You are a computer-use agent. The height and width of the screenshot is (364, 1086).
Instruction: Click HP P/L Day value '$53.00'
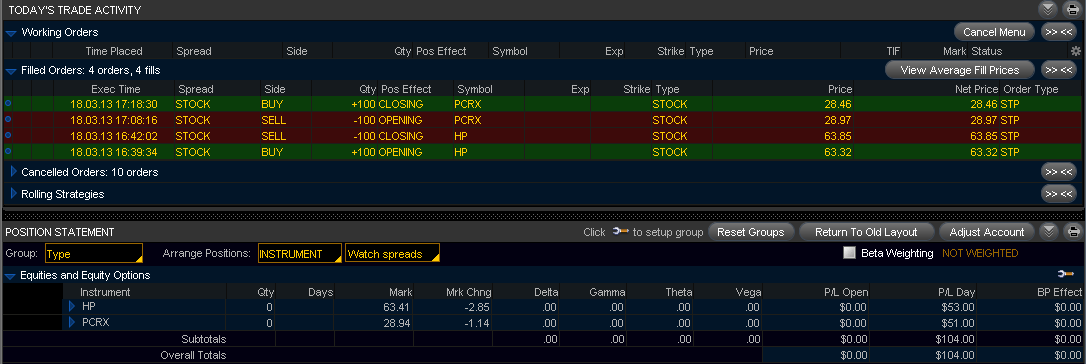(958, 307)
